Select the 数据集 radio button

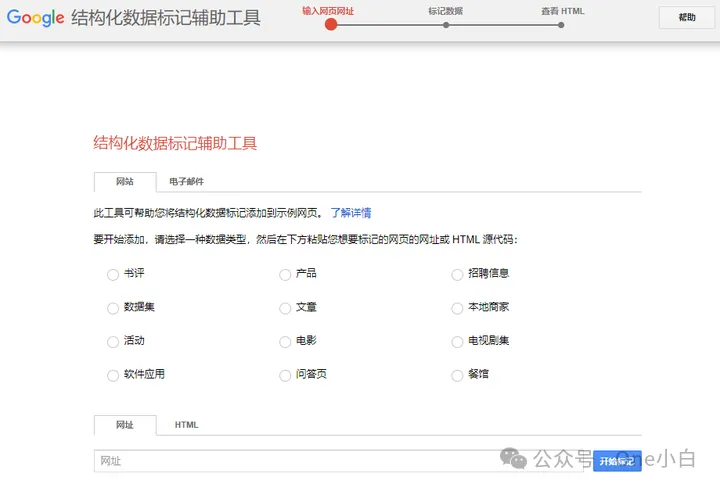[x=113, y=308]
